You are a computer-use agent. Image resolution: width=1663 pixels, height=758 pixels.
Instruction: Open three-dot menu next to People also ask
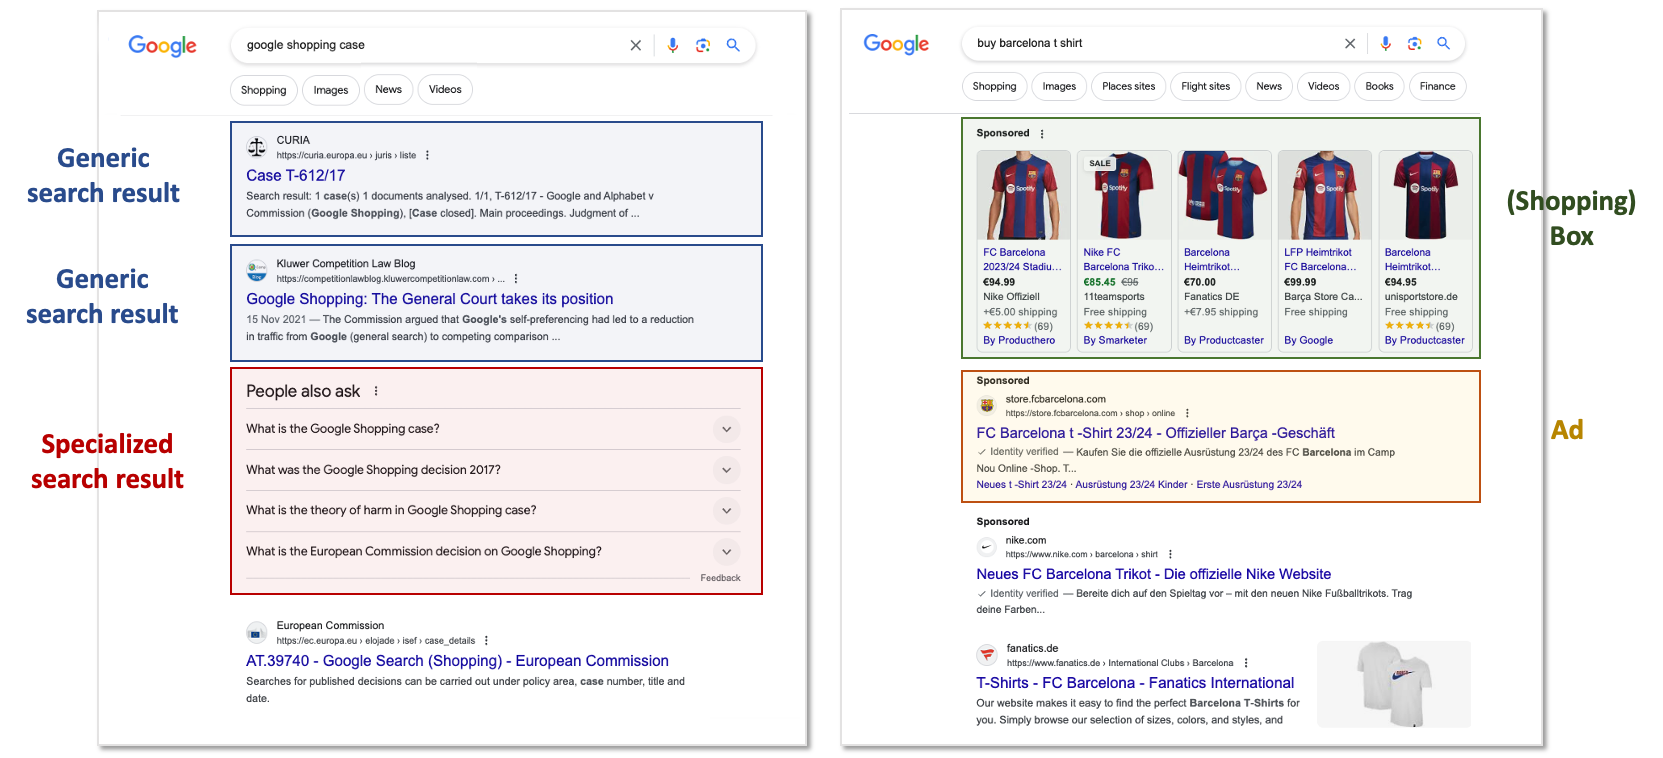click(376, 391)
